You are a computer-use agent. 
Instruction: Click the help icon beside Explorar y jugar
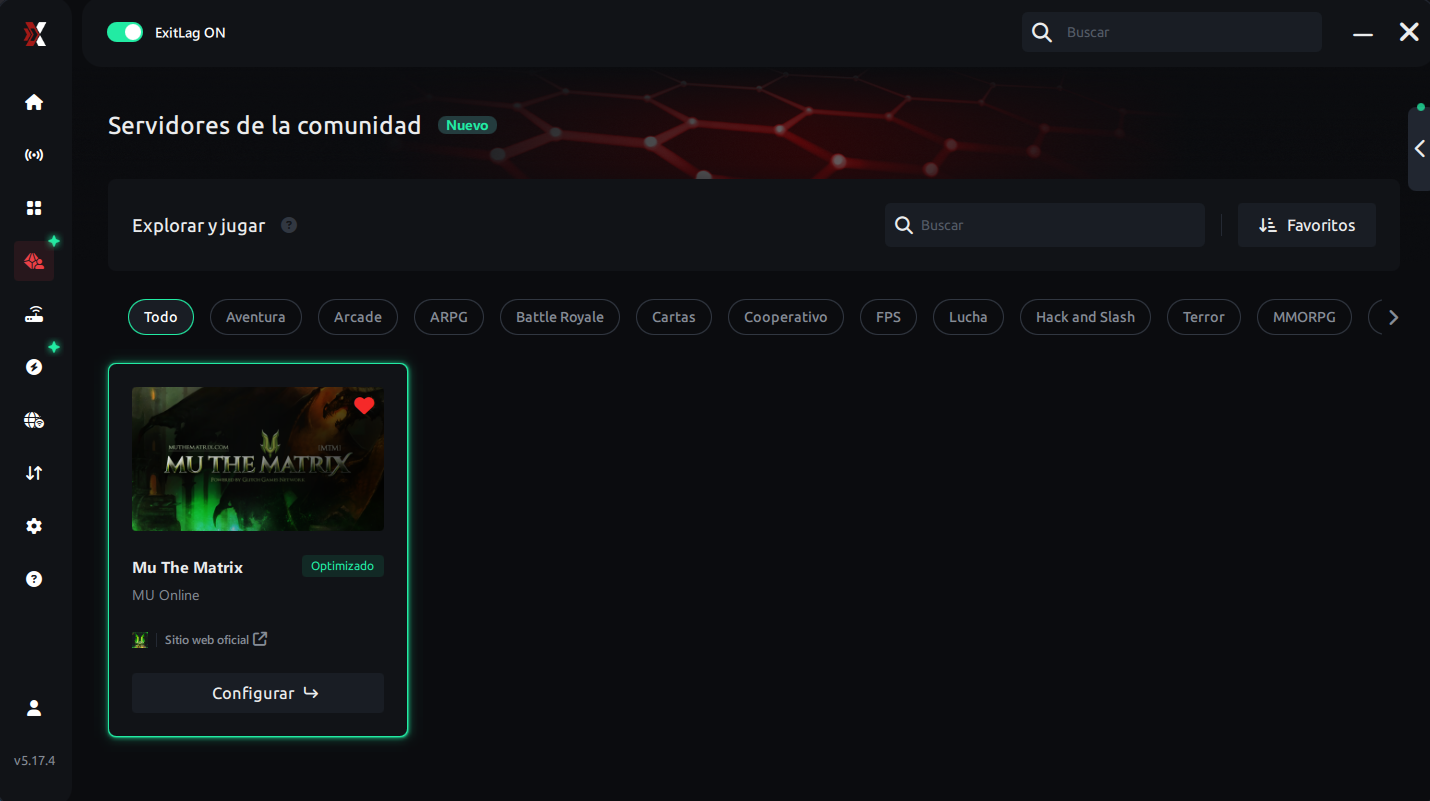pyautogui.click(x=289, y=225)
